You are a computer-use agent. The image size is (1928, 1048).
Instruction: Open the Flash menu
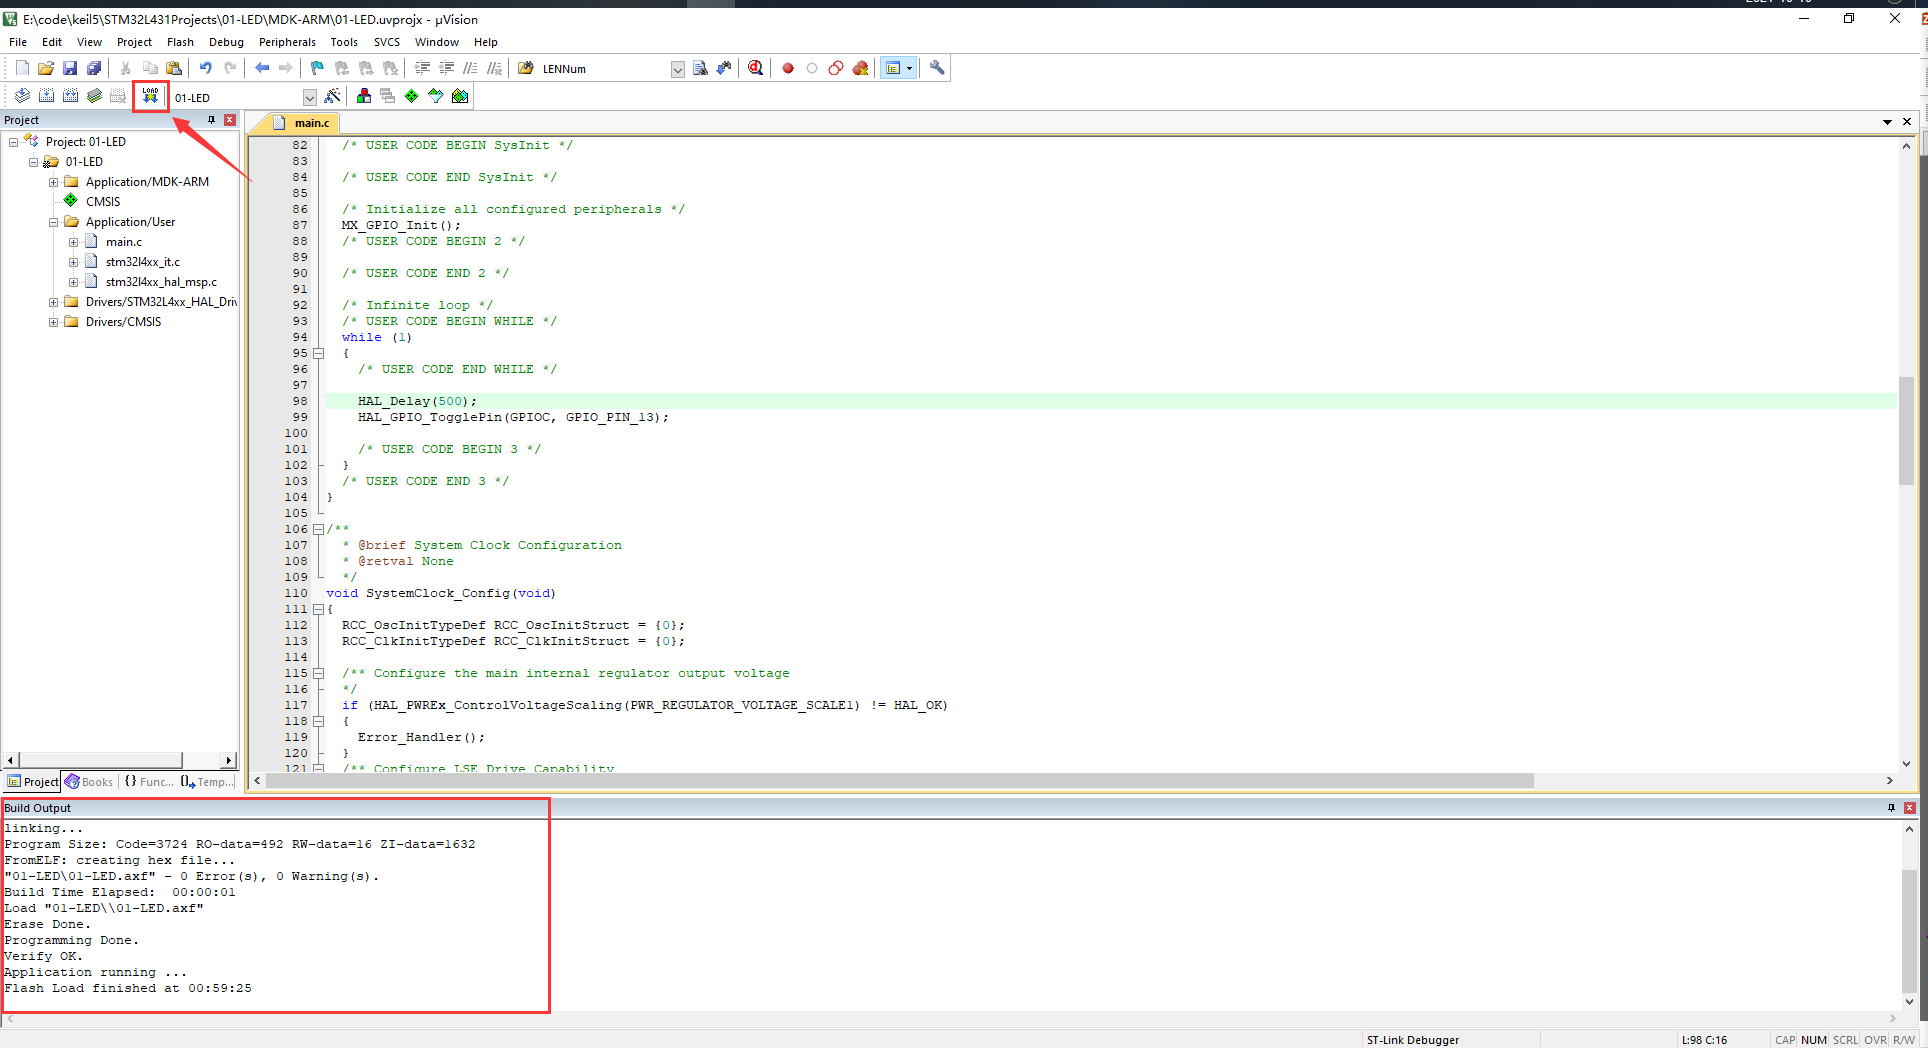pyautogui.click(x=180, y=42)
